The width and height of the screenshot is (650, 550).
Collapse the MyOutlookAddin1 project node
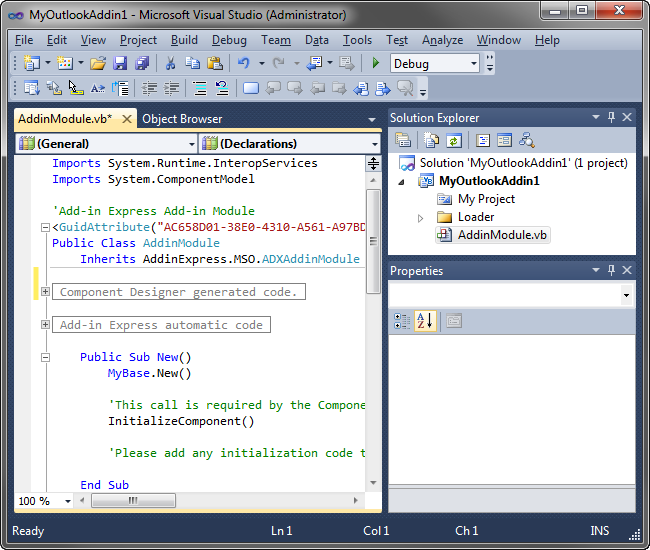tap(401, 182)
